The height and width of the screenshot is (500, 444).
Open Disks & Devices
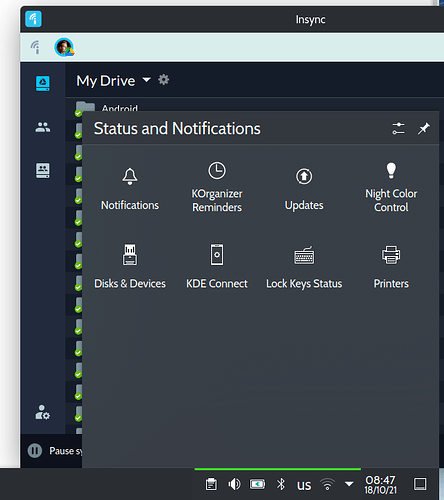pos(130,266)
